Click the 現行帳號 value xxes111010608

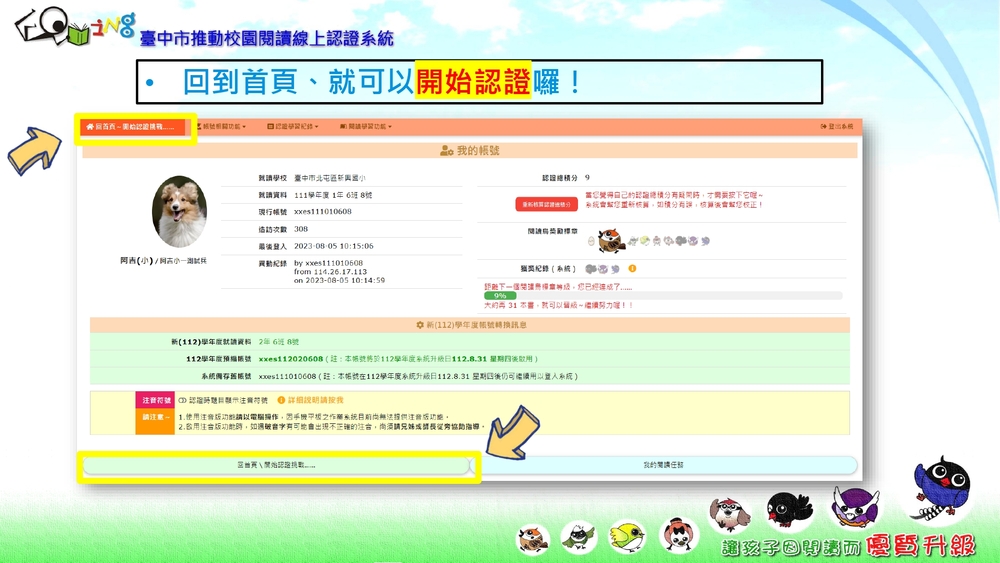point(323,212)
